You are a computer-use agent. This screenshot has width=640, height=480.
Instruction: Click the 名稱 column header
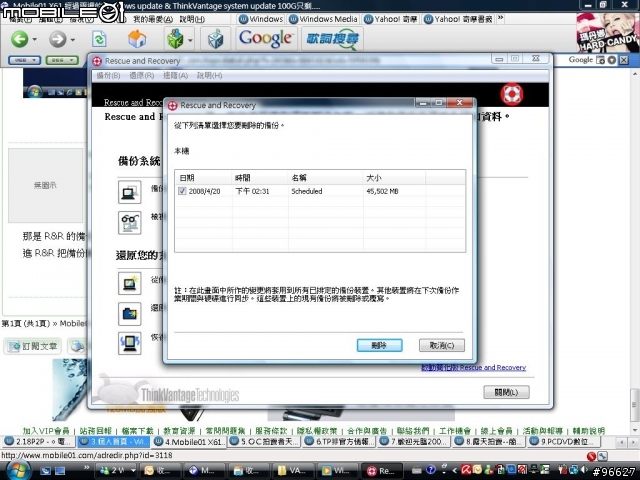[x=325, y=178]
